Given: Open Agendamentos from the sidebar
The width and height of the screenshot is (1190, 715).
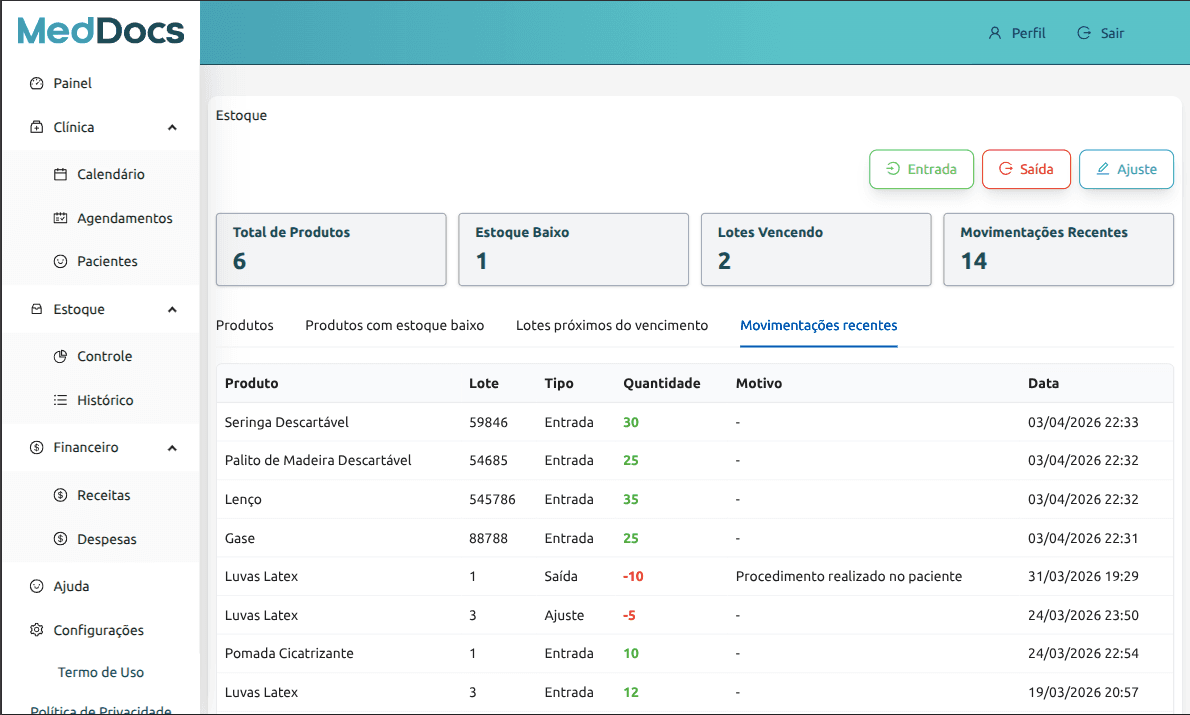Looking at the screenshot, I should (59, 218).
